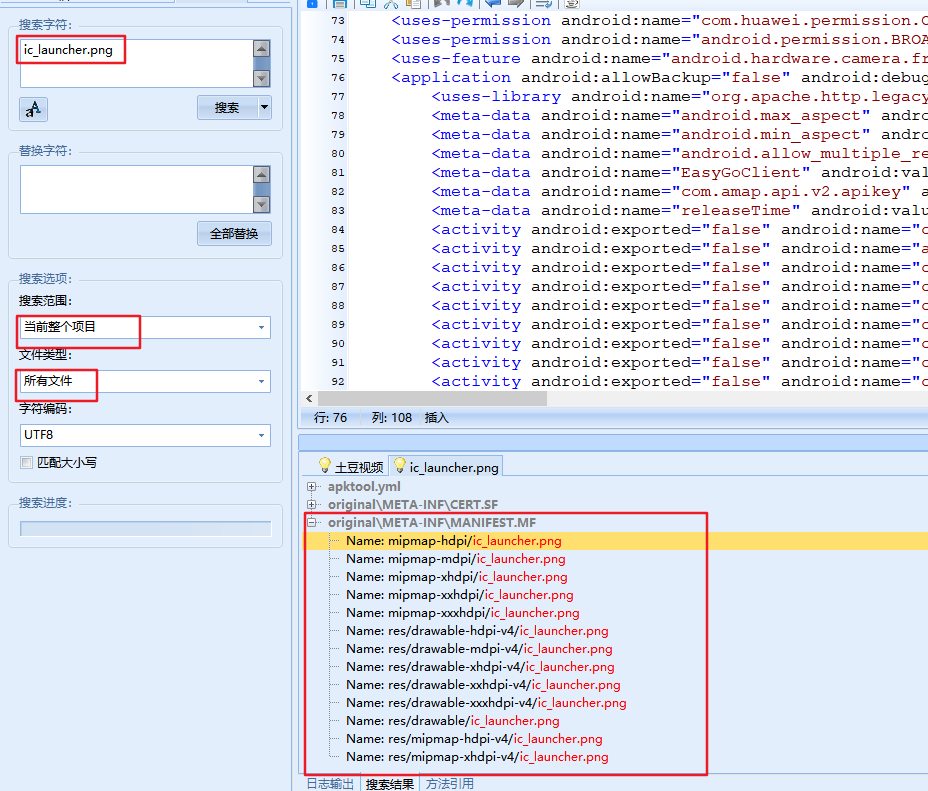Screen dimensions: 928x791
Task: Click the lightbulb icon on ic_launcher.png tab
Action: point(399,465)
